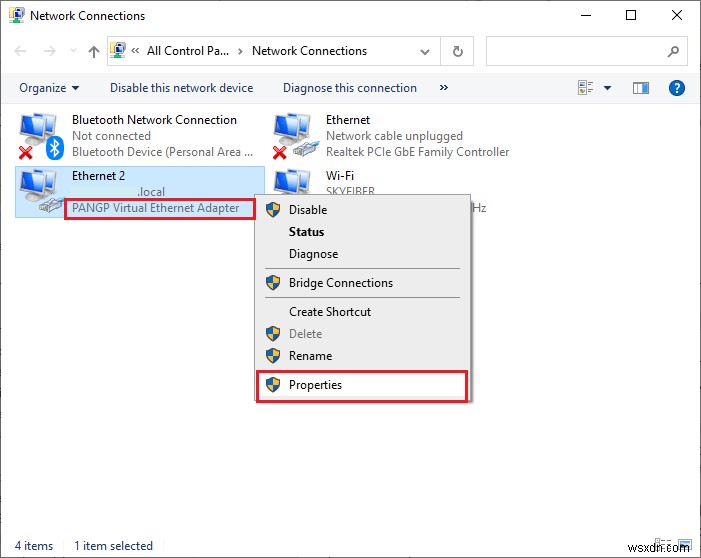
Task: Choose Status in the context menu
Action: pyautogui.click(x=362, y=232)
